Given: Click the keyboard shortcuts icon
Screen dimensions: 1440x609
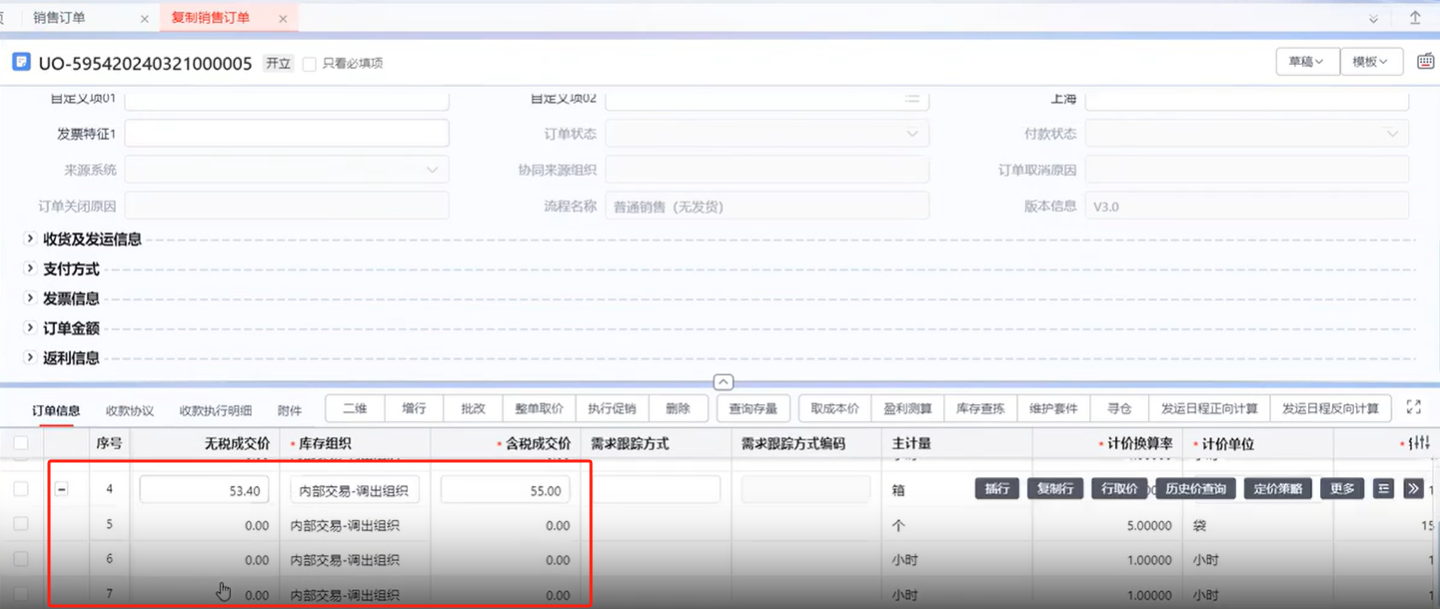Looking at the screenshot, I should click(x=1426, y=62).
